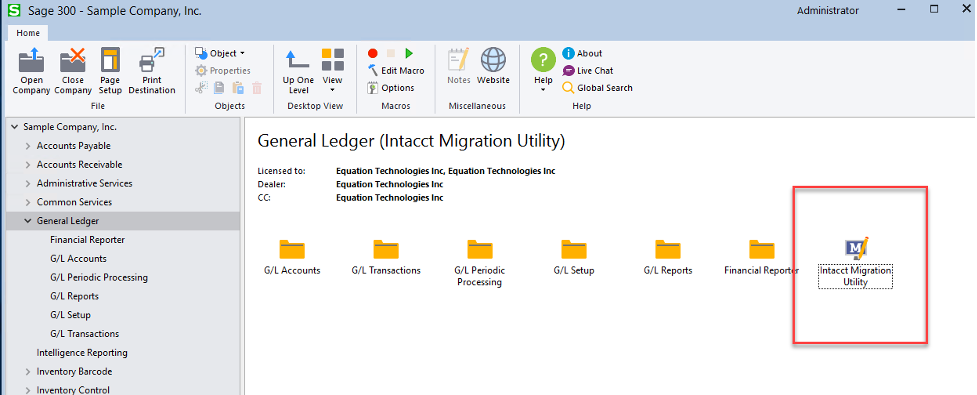Open the Help dropdown
Screen dimensions: 977x395
click(543, 71)
